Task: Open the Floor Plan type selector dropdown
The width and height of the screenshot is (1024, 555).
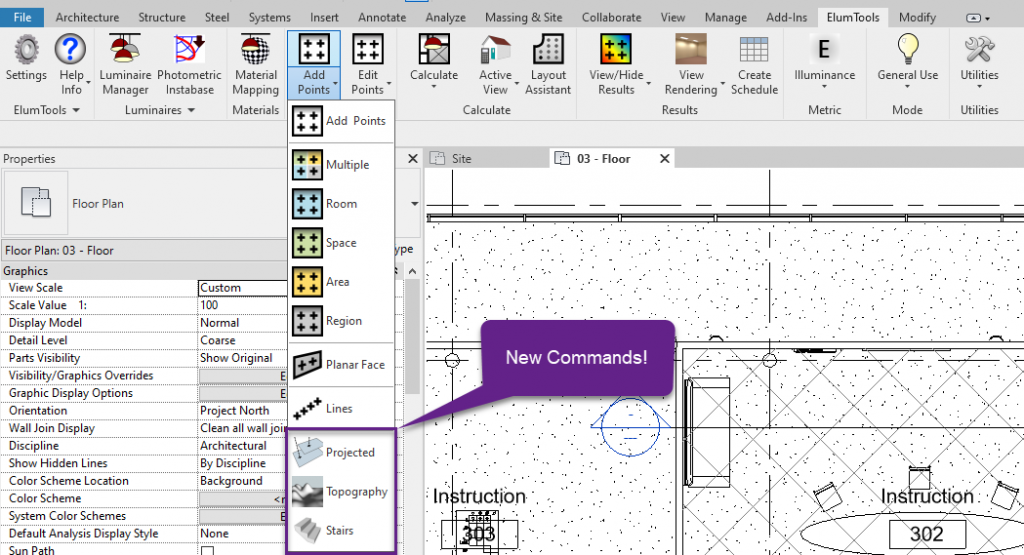Action: pos(414,204)
